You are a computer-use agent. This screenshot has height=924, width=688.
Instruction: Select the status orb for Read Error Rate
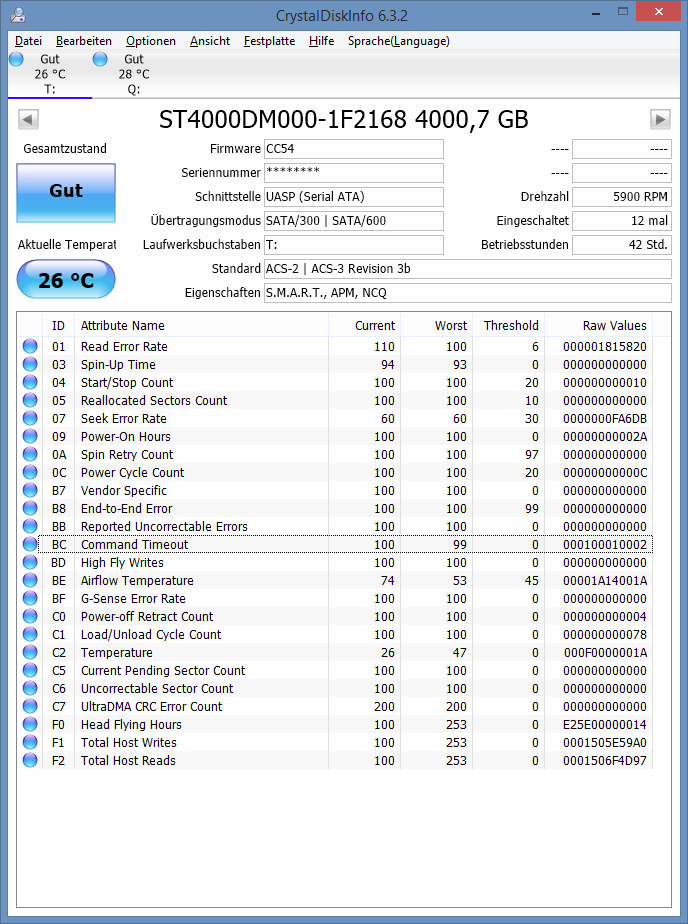pyautogui.click(x=30, y=346)
